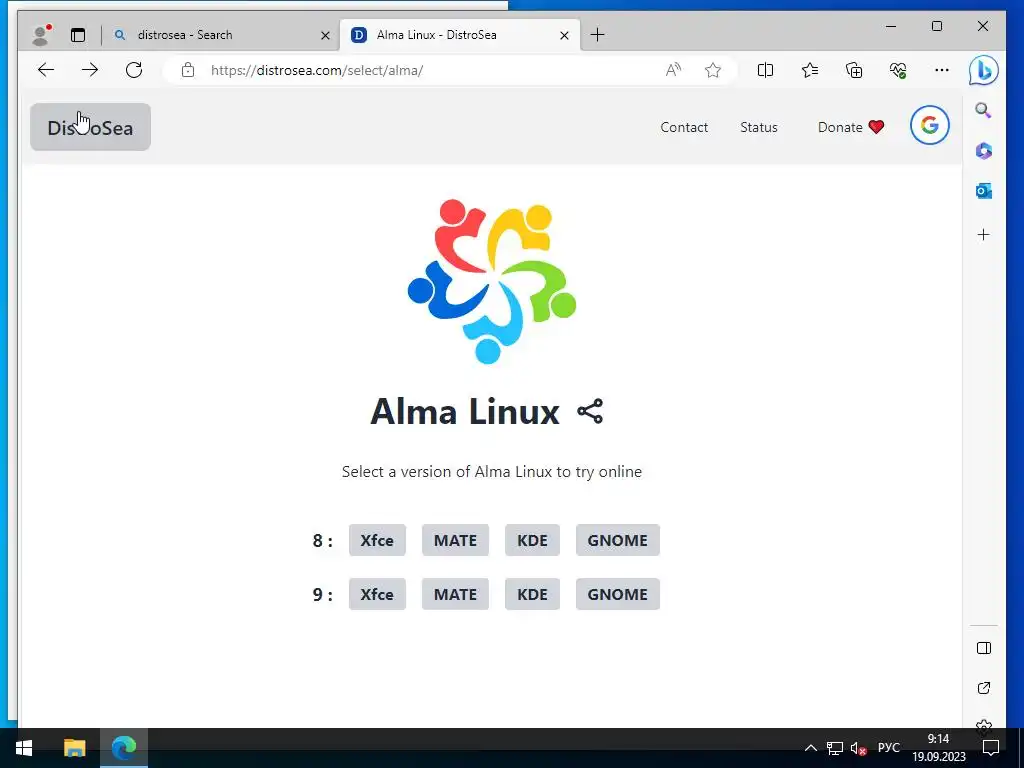Open Bing chat sidebar button
The height and width of the screenshot is (768, 1024).
pyautogui.click(x=984, y=71)
